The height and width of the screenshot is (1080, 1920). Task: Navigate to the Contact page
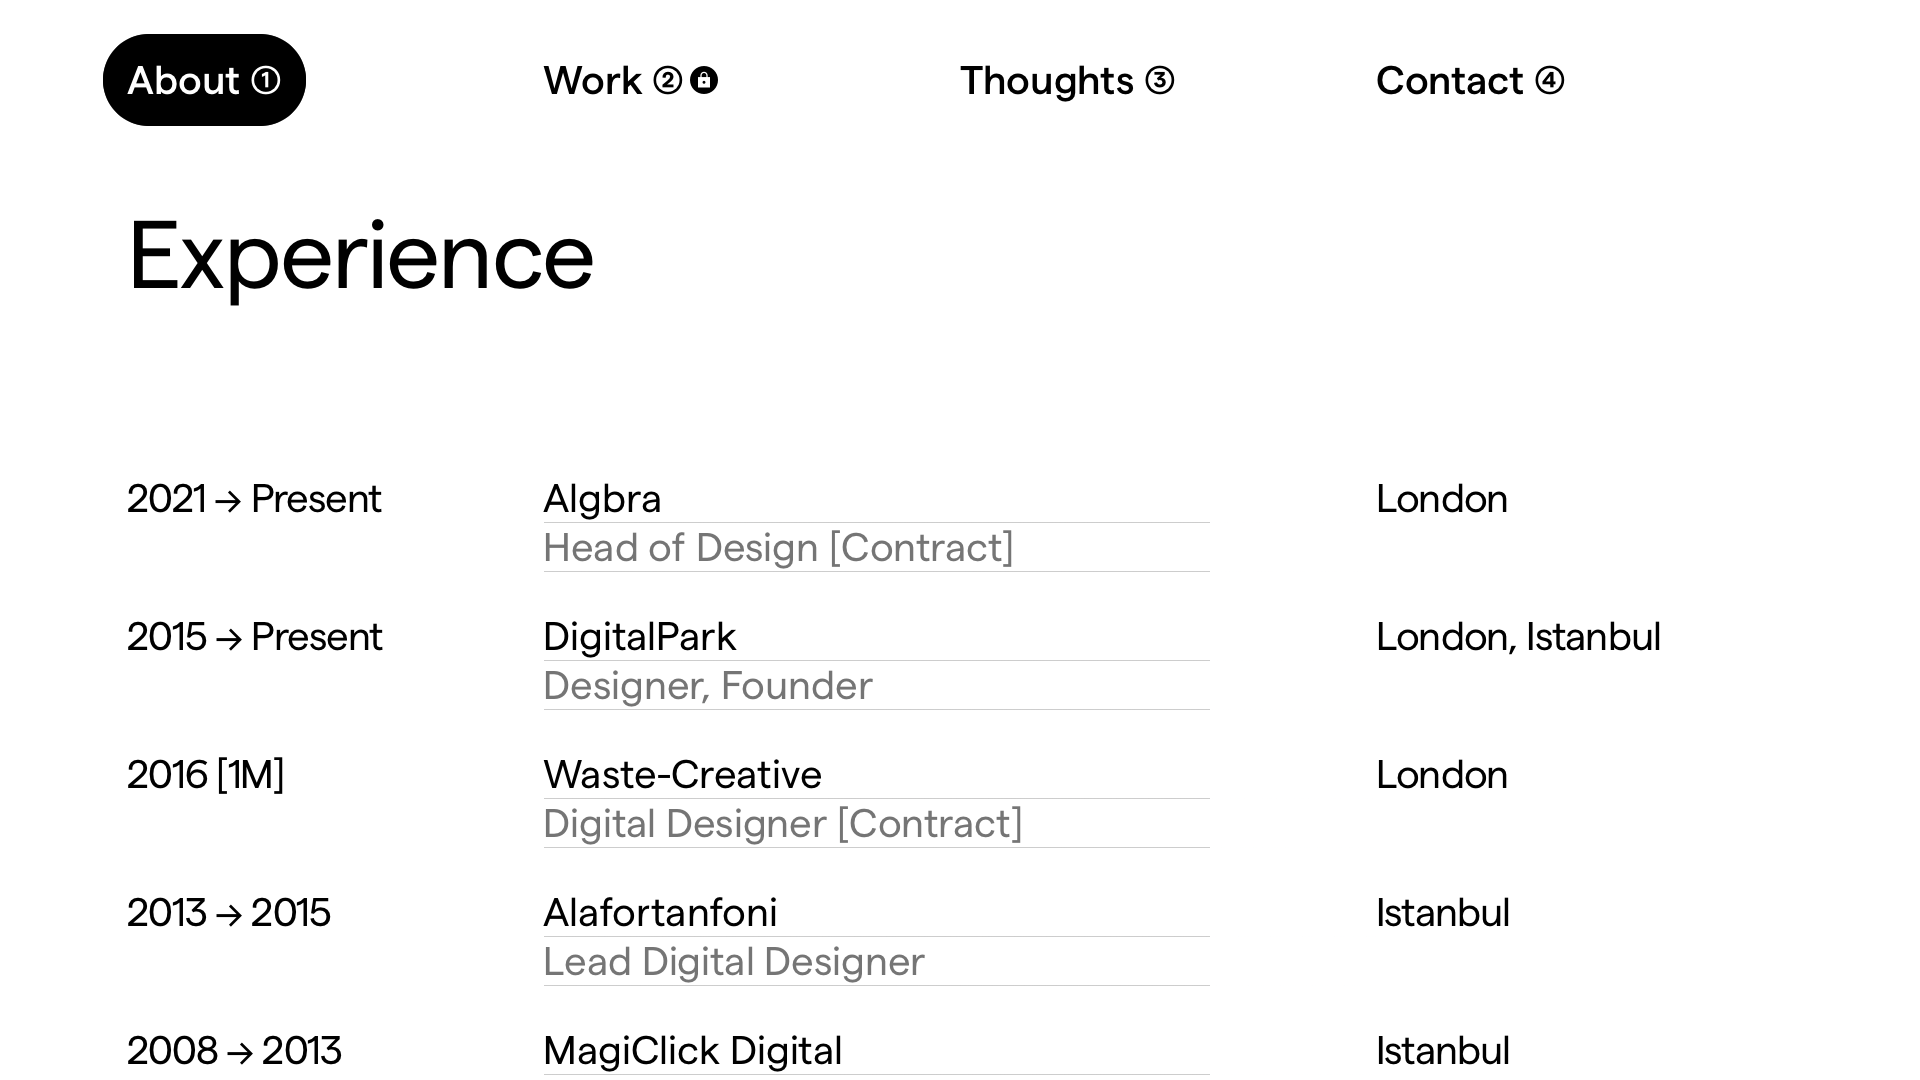pos(1470,80)
